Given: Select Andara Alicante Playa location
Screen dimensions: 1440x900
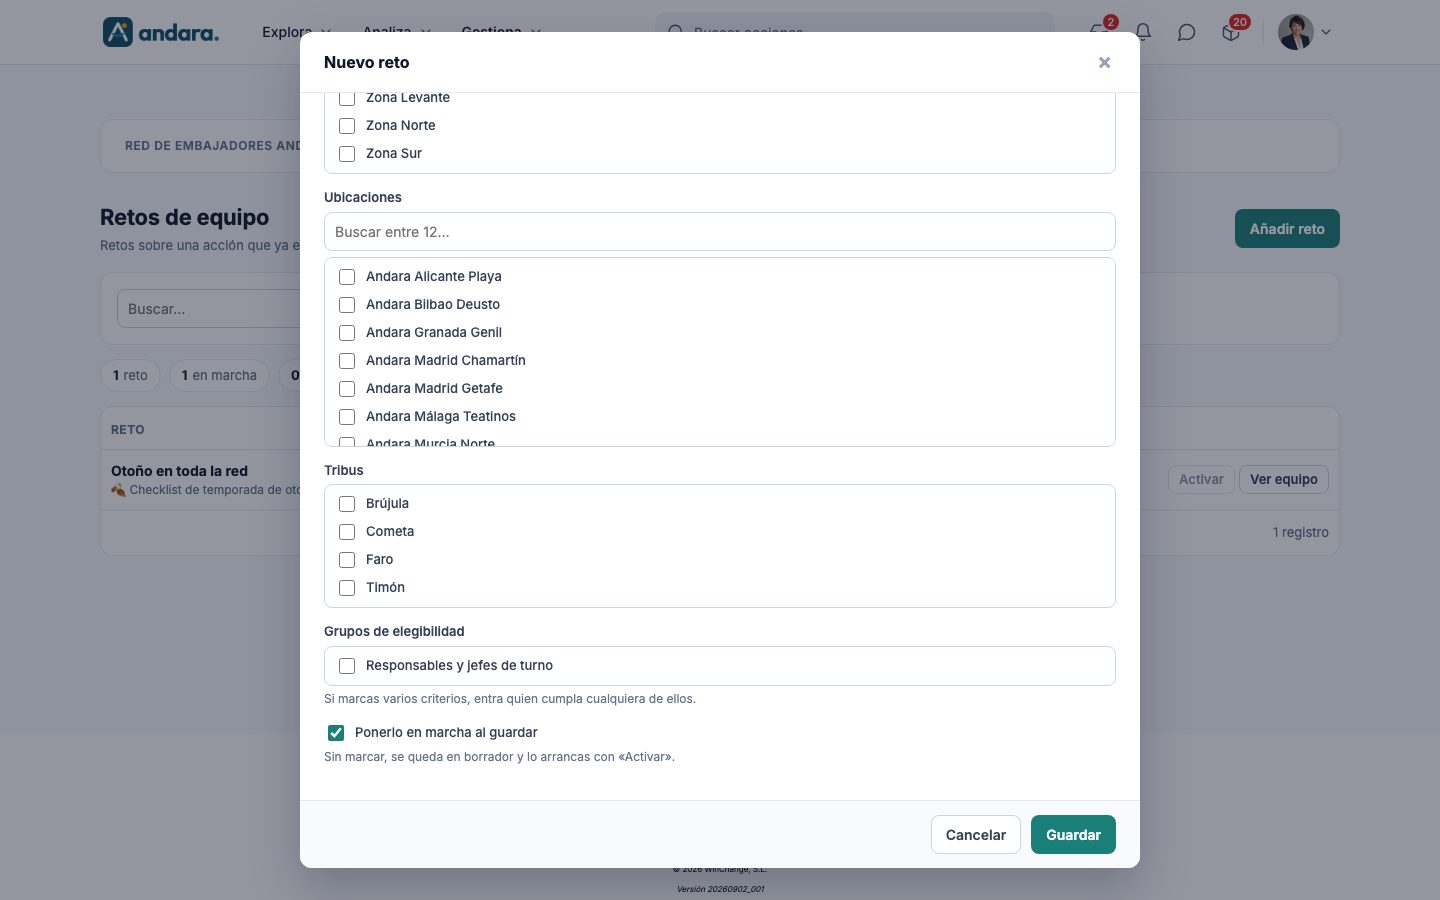Looking at the screenshot, I should (x=347, y=277).
